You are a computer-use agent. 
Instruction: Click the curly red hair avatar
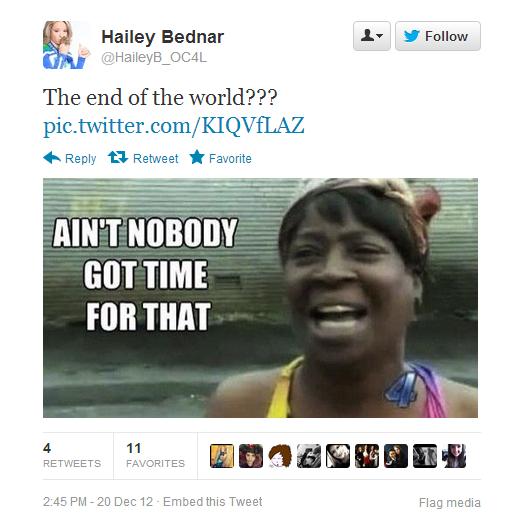pyautogui.click(x=280, y=456)
